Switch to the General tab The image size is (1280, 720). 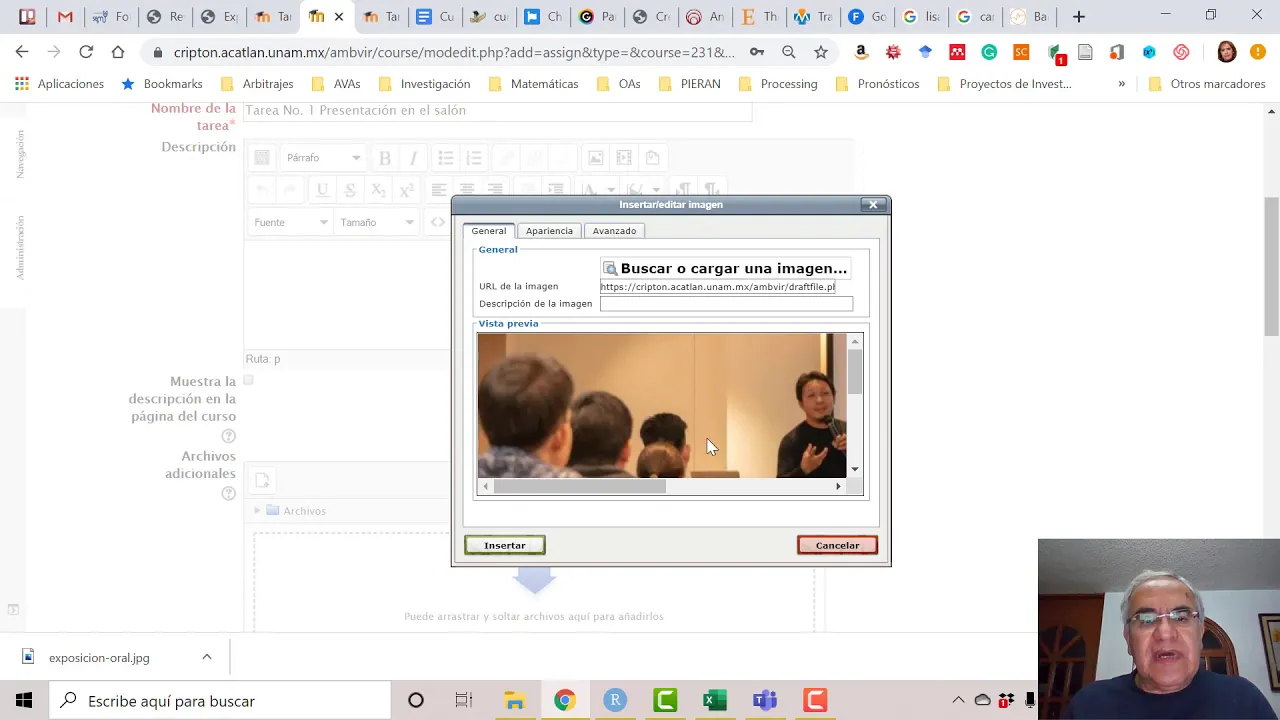click(x=489, y=231)
